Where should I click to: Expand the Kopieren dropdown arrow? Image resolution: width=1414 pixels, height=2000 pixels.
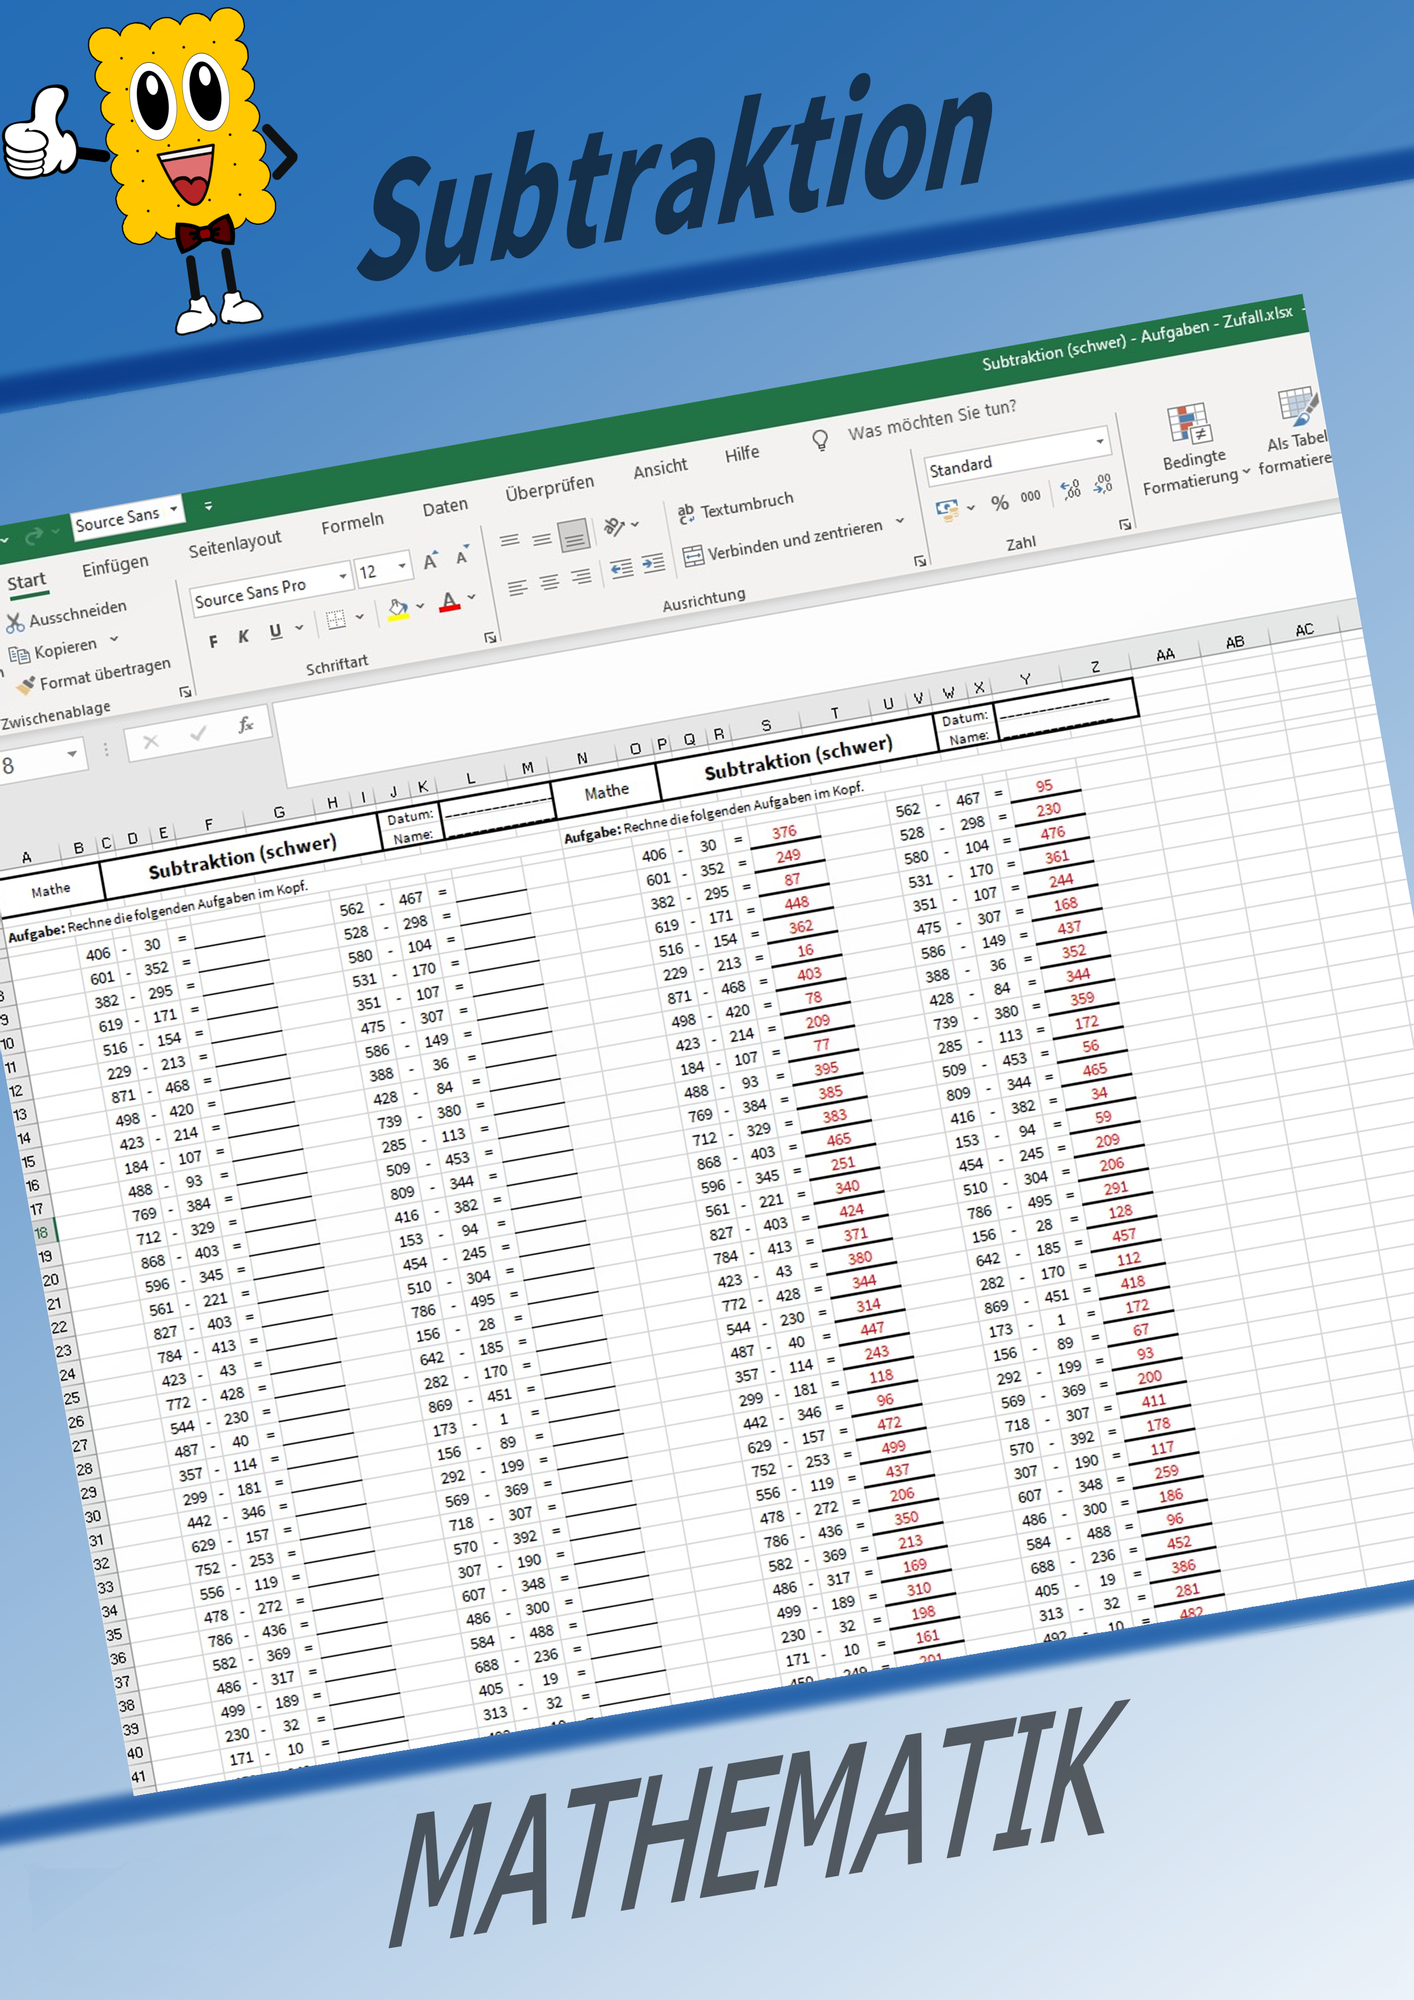[x=114, y=639]
